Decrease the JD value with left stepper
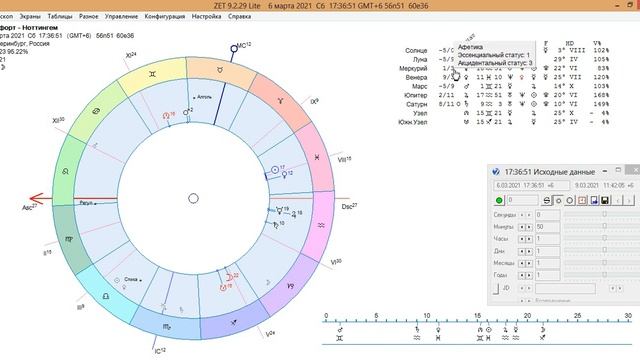Viewport: 640px width, 360px height. pyautogui.click(x=522, y=289)
